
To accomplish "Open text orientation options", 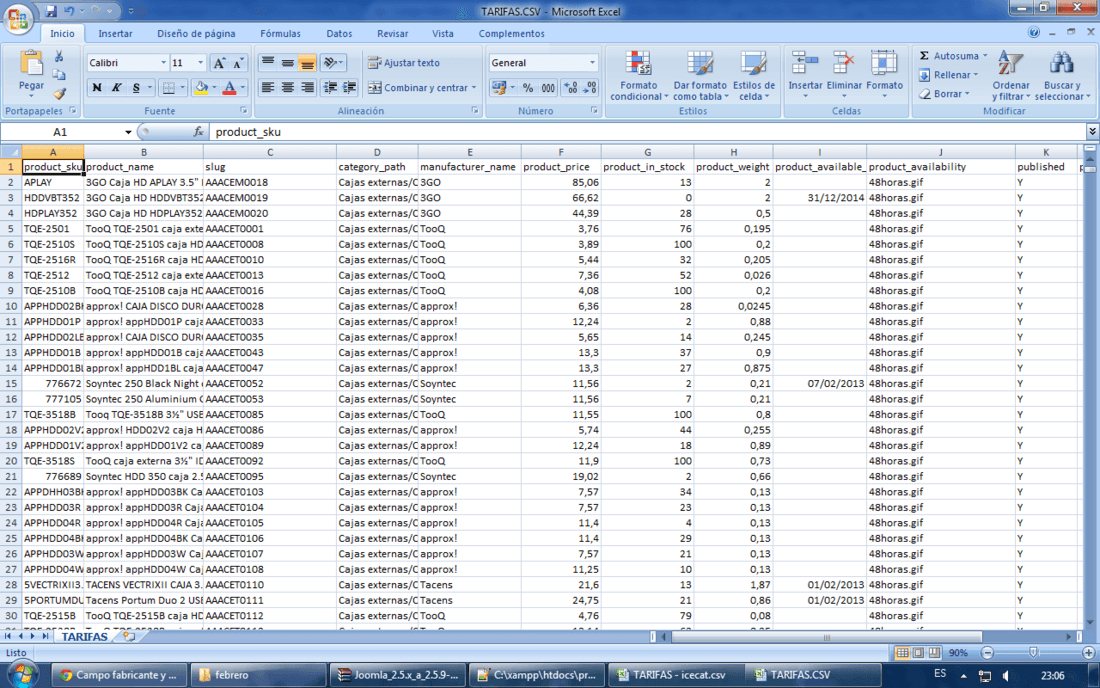I will pyautogui.click(x=333, y=63).
